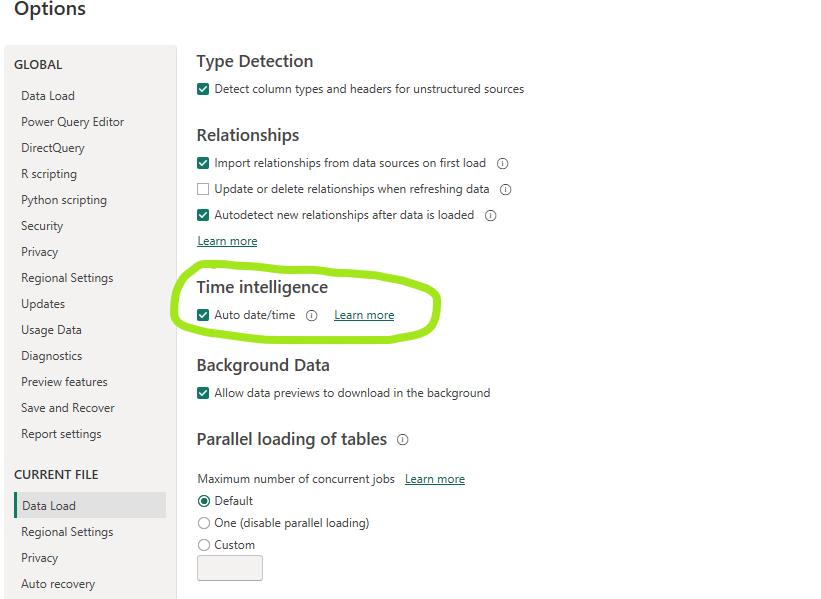Screen dimensions: 821x599
Task: Select the Default concurrent jobs radio button
Action: (x=204, y=501)
